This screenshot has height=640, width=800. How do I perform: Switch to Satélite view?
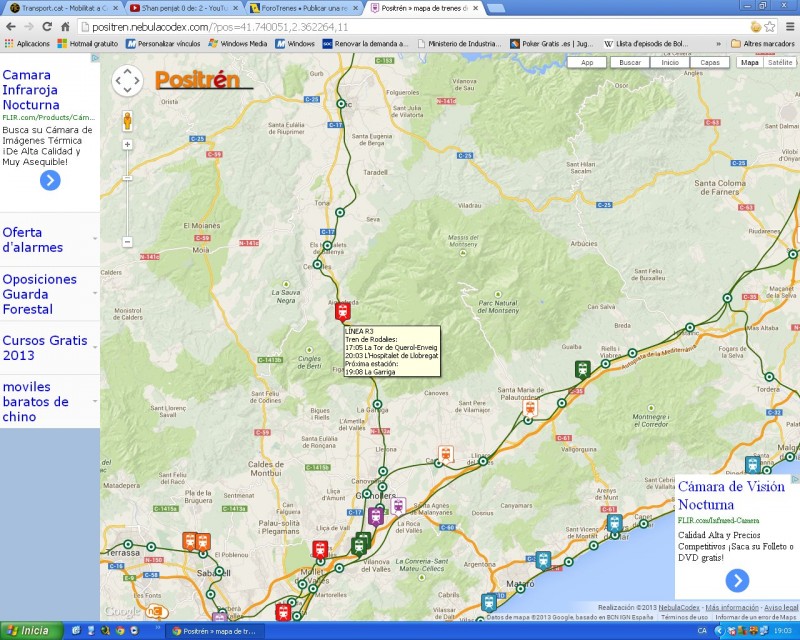[x=780, y=62]
